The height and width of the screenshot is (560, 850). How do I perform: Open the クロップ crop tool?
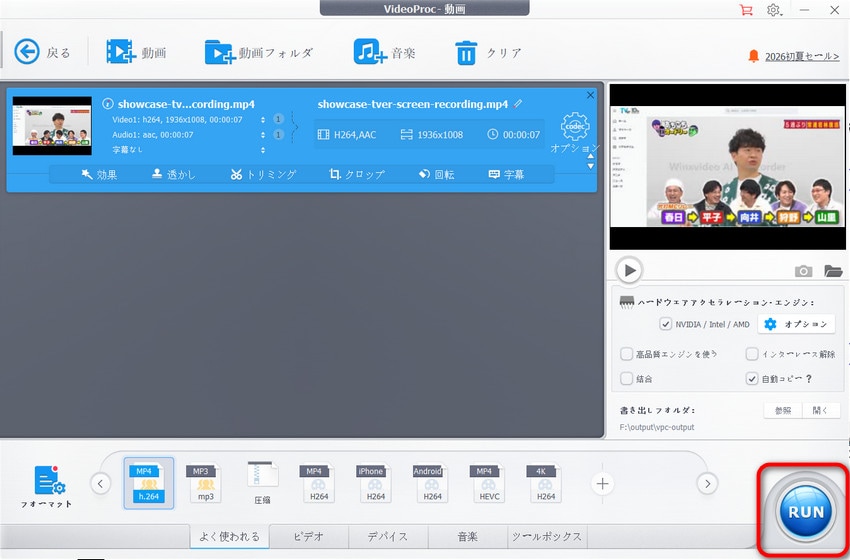pyautogui.click(x=357, y=174)
